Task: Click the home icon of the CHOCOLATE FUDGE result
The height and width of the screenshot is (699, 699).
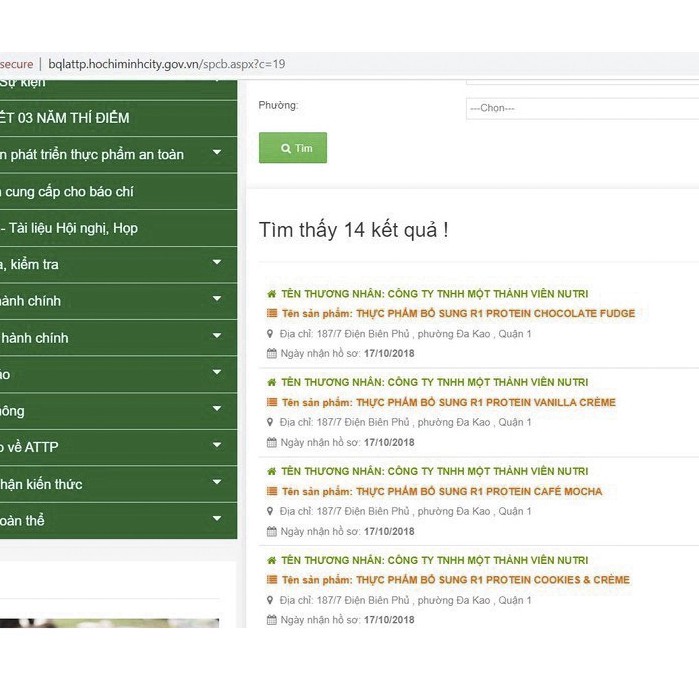Action: (x=271, y=294)
